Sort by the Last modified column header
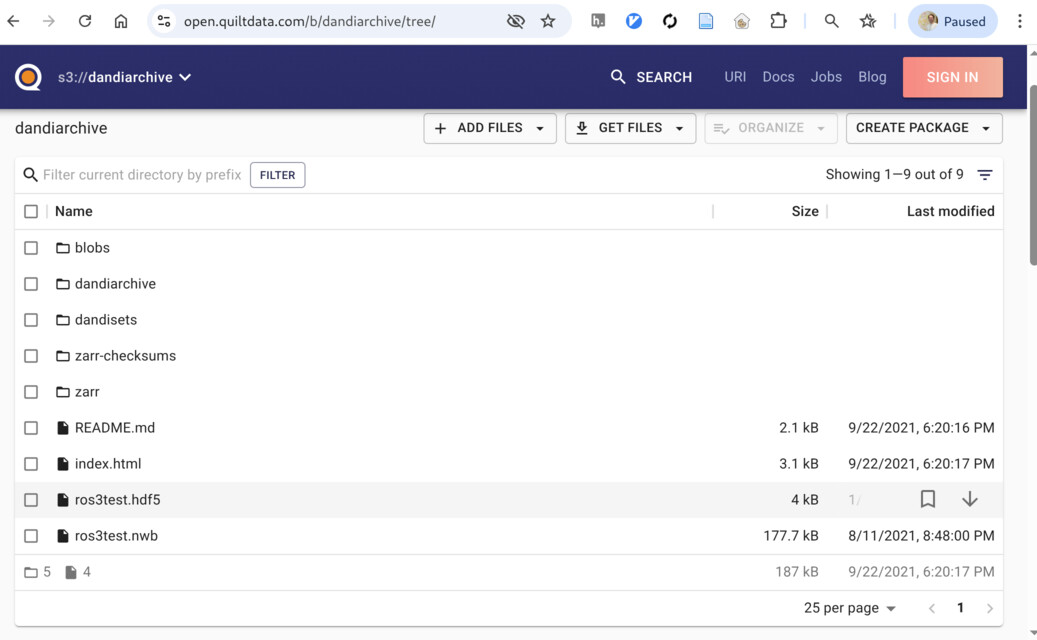1037x640 pixels. (x=950, y=212)
